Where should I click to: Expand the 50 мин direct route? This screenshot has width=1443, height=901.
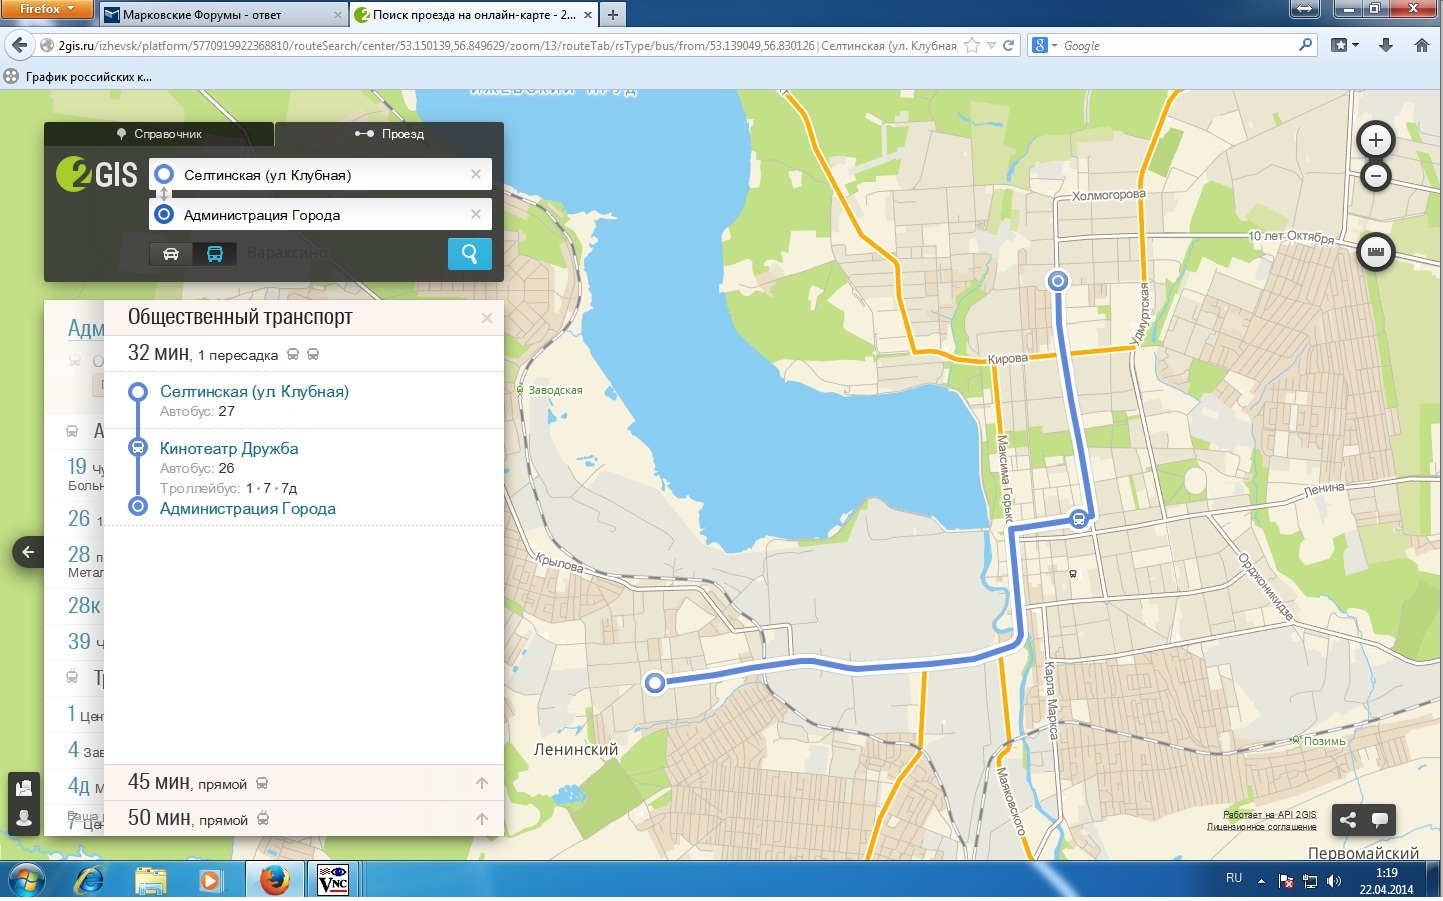pos(304,818)
